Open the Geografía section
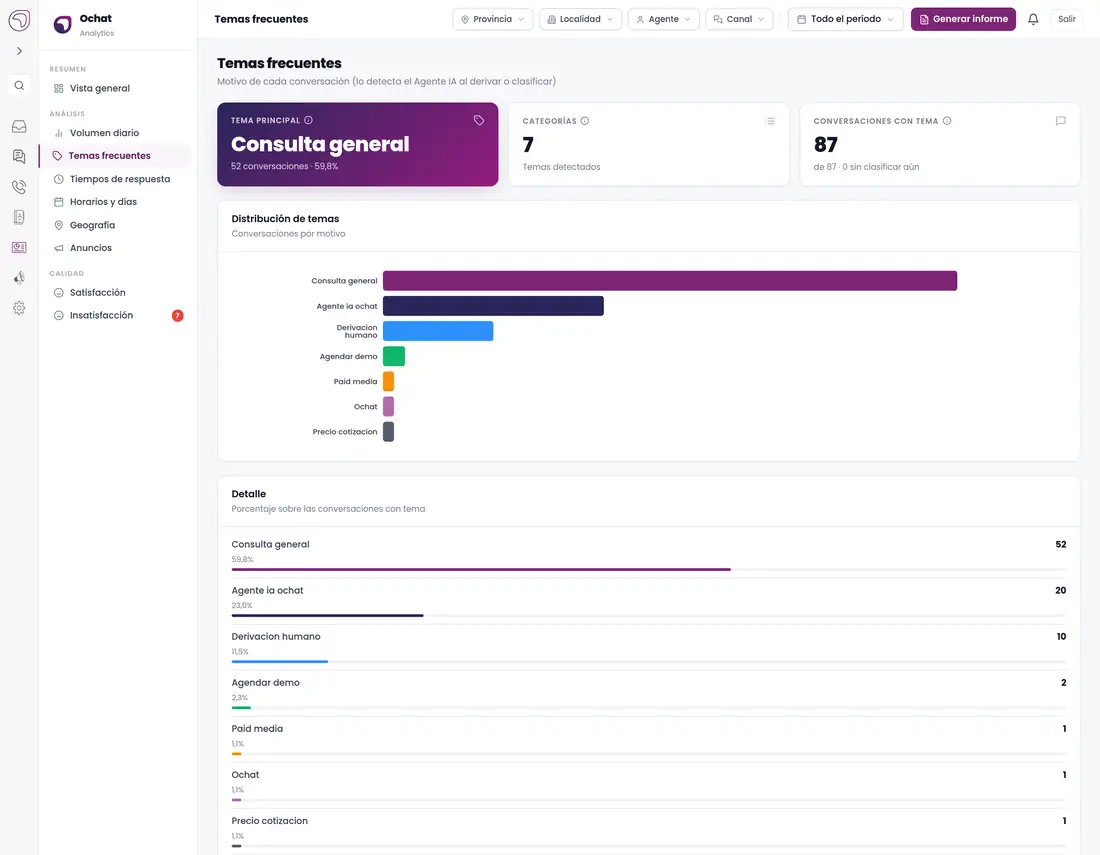The height and width of the screenshot is (855, 1100). 115,225
